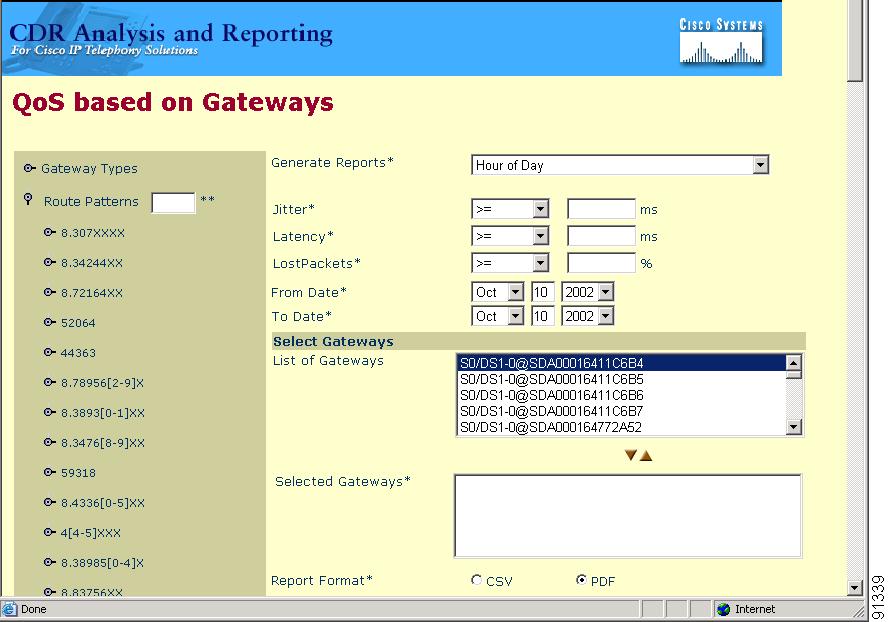888x622 pixels.
Task: Open the Latency operator dropdown
Action: [x=541, y=236]
